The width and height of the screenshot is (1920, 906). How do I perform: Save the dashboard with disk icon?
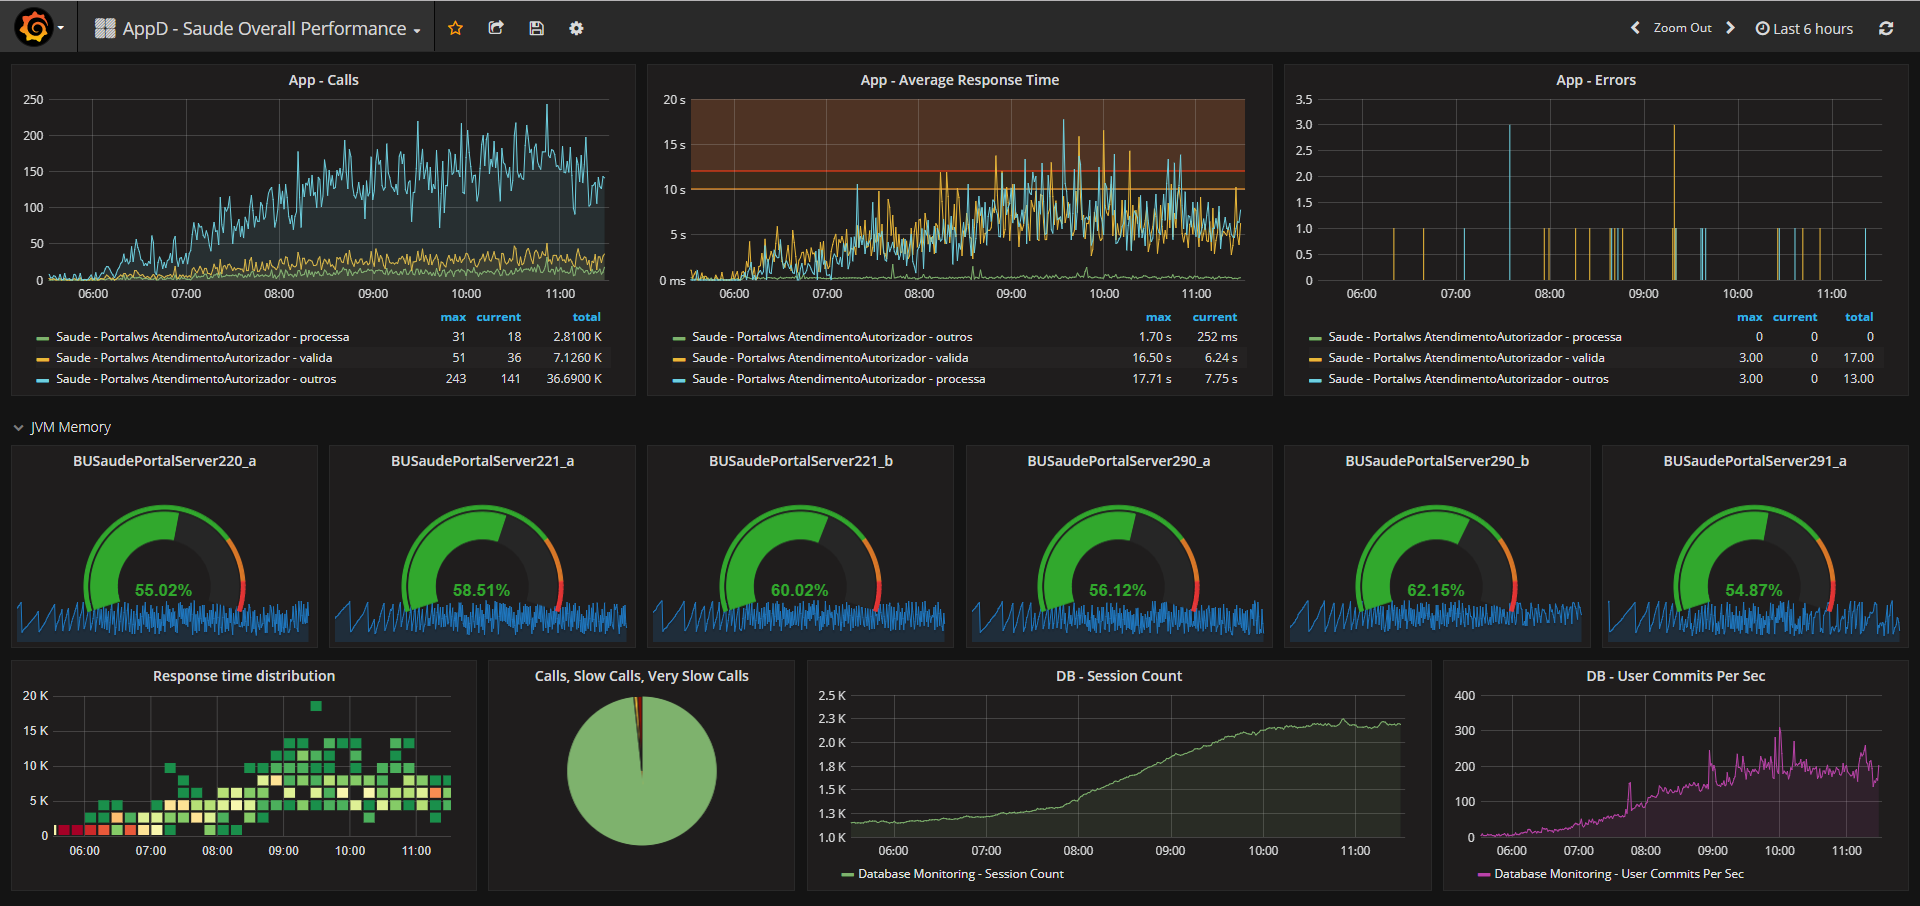[536, 28]
